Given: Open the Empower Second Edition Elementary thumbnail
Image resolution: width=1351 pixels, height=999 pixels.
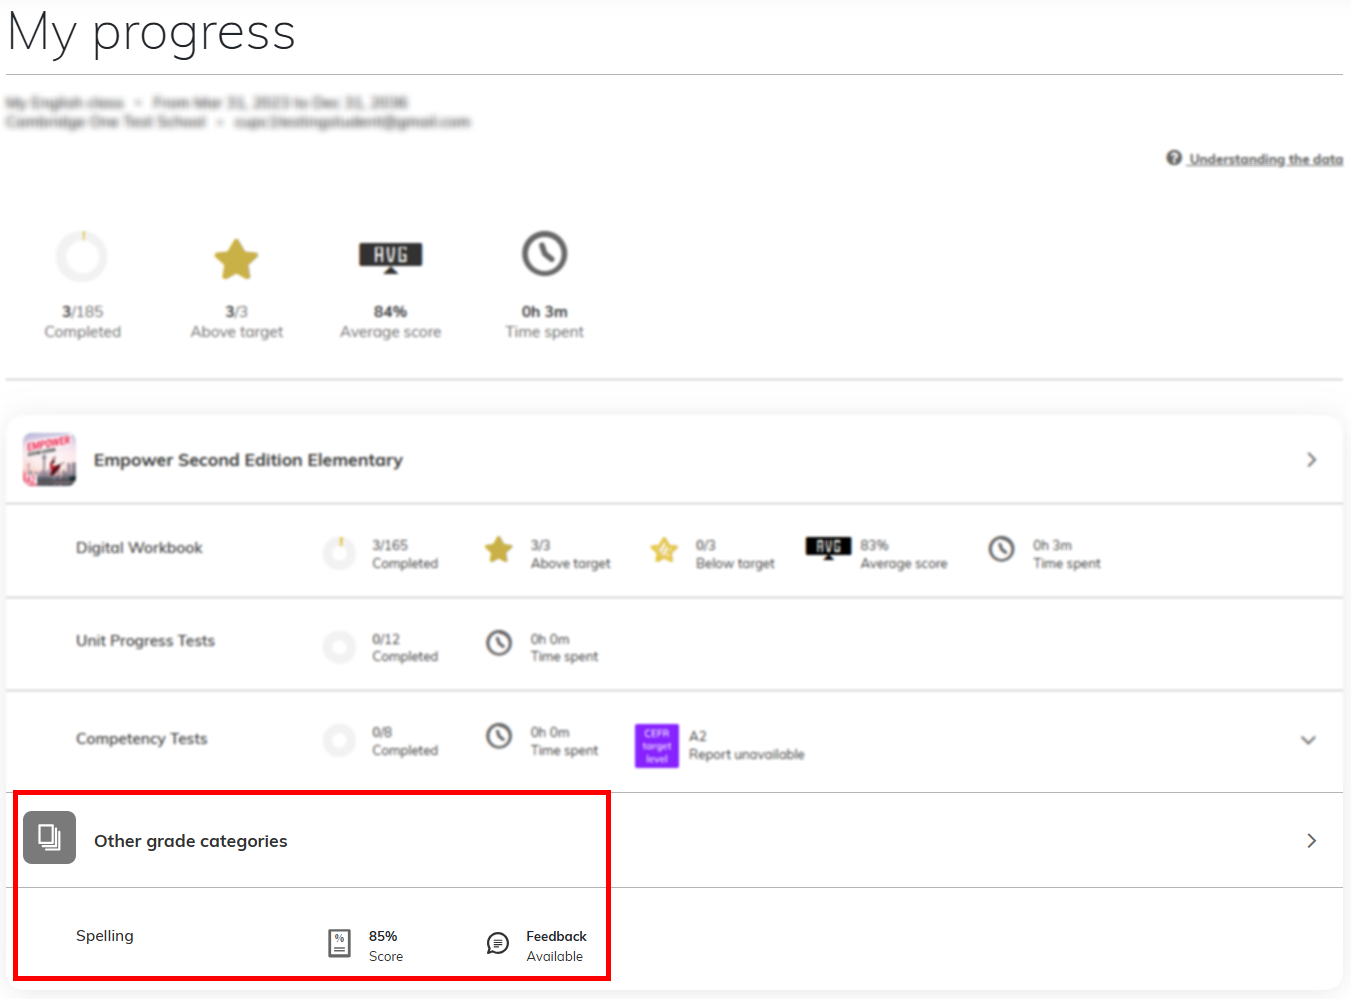Looking at the screenshot, I should click(x=49, y=459).
